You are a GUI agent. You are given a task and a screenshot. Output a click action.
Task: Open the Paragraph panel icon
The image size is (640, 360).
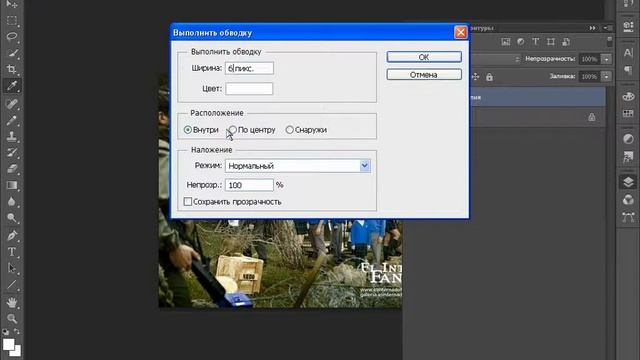click(x=628, y=70)
